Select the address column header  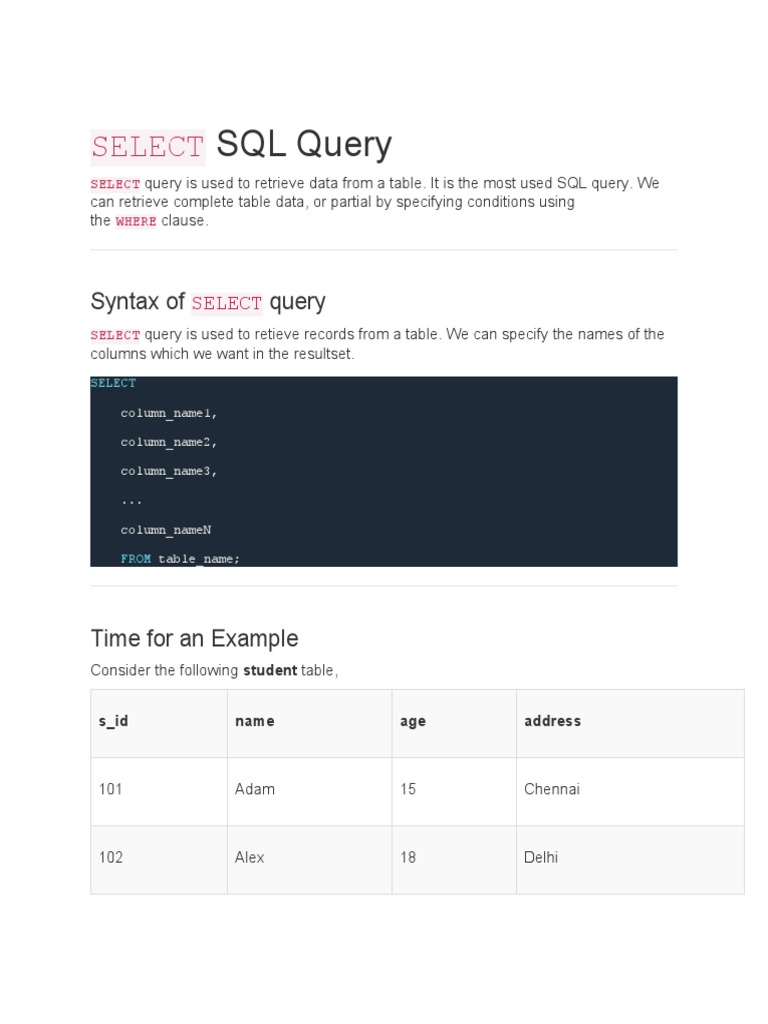click(x=552, y=721)
